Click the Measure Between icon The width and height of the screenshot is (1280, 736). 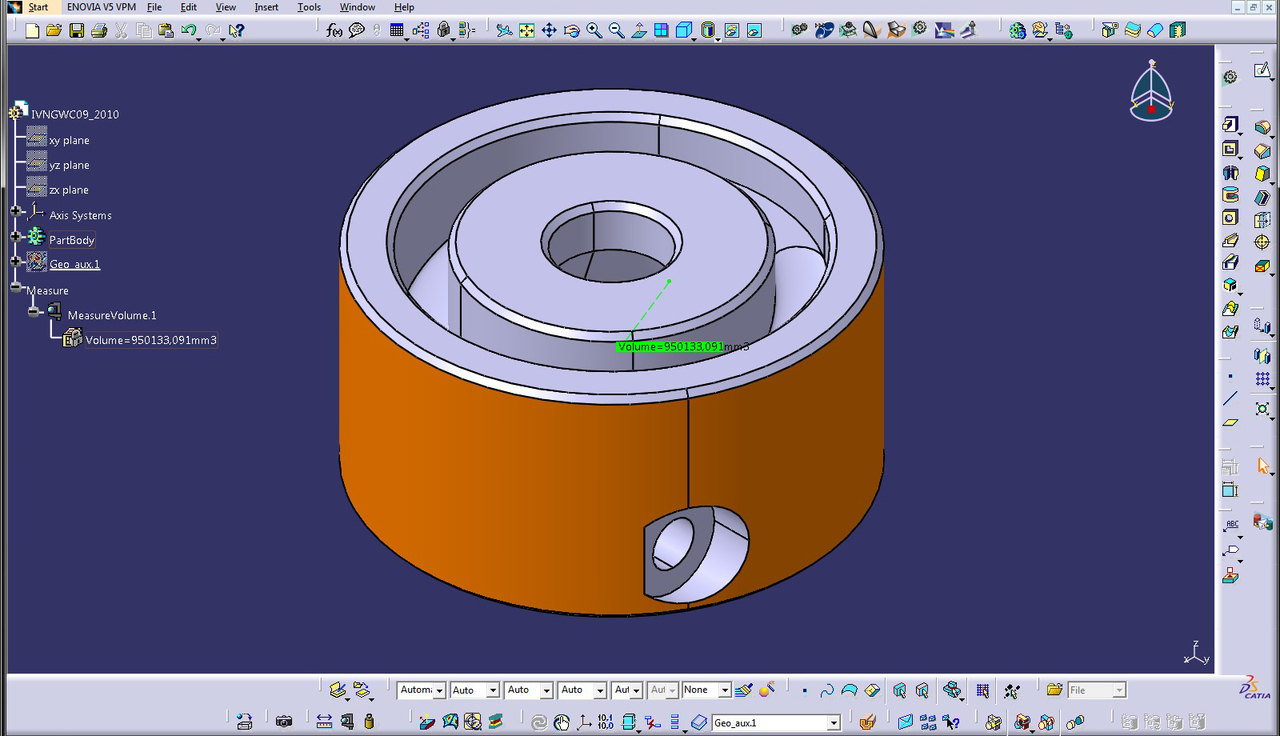(x=324, y=721)
